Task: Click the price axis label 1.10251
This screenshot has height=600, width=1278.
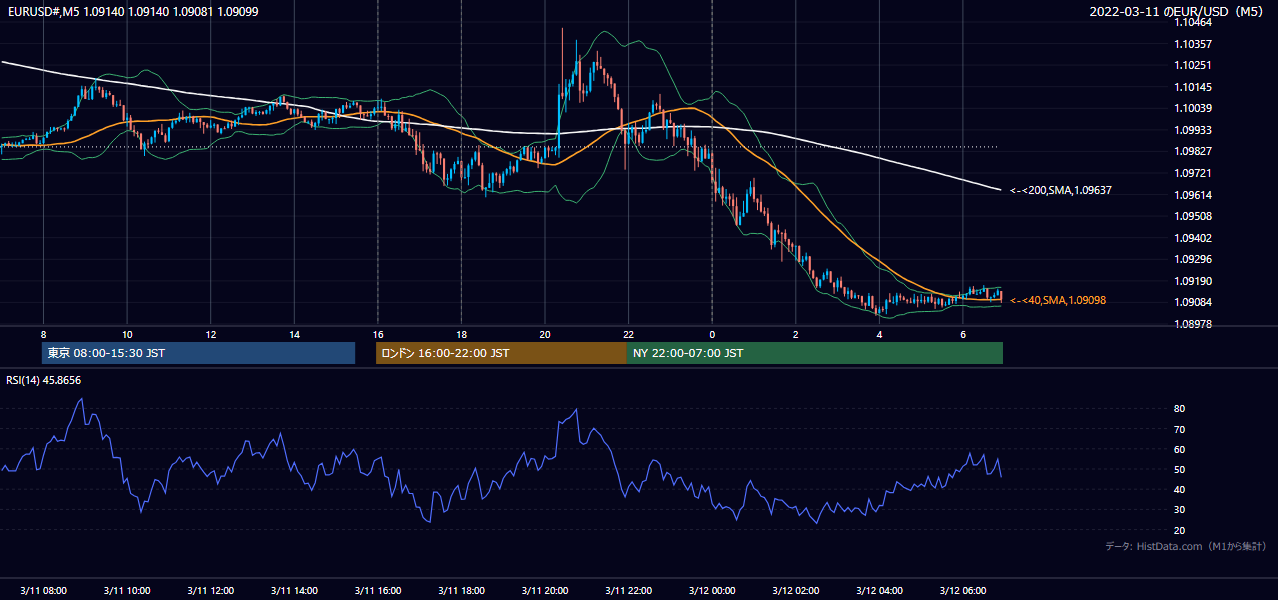Action: [x=1195, y=65]
